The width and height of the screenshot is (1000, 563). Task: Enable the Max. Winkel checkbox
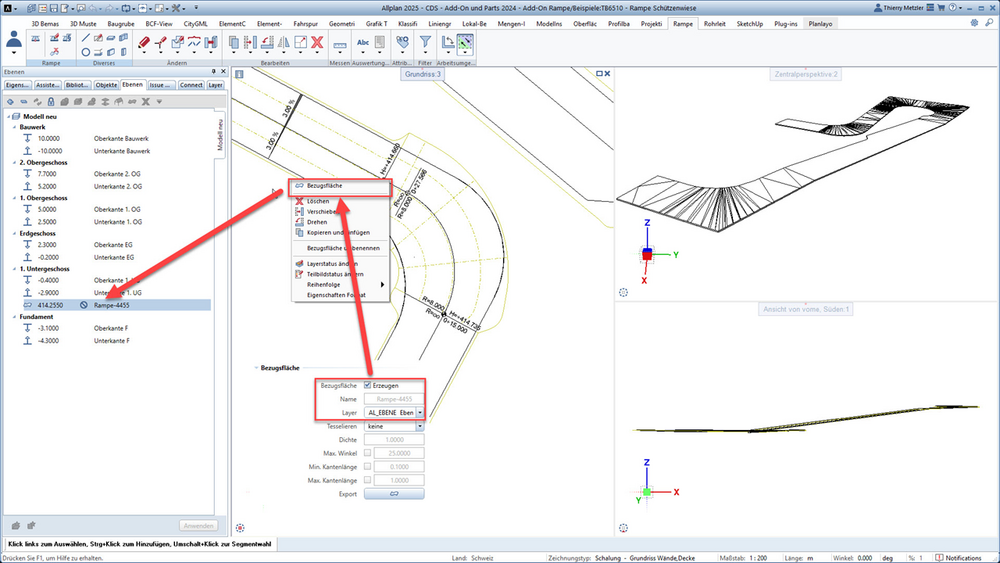(367, 453)
